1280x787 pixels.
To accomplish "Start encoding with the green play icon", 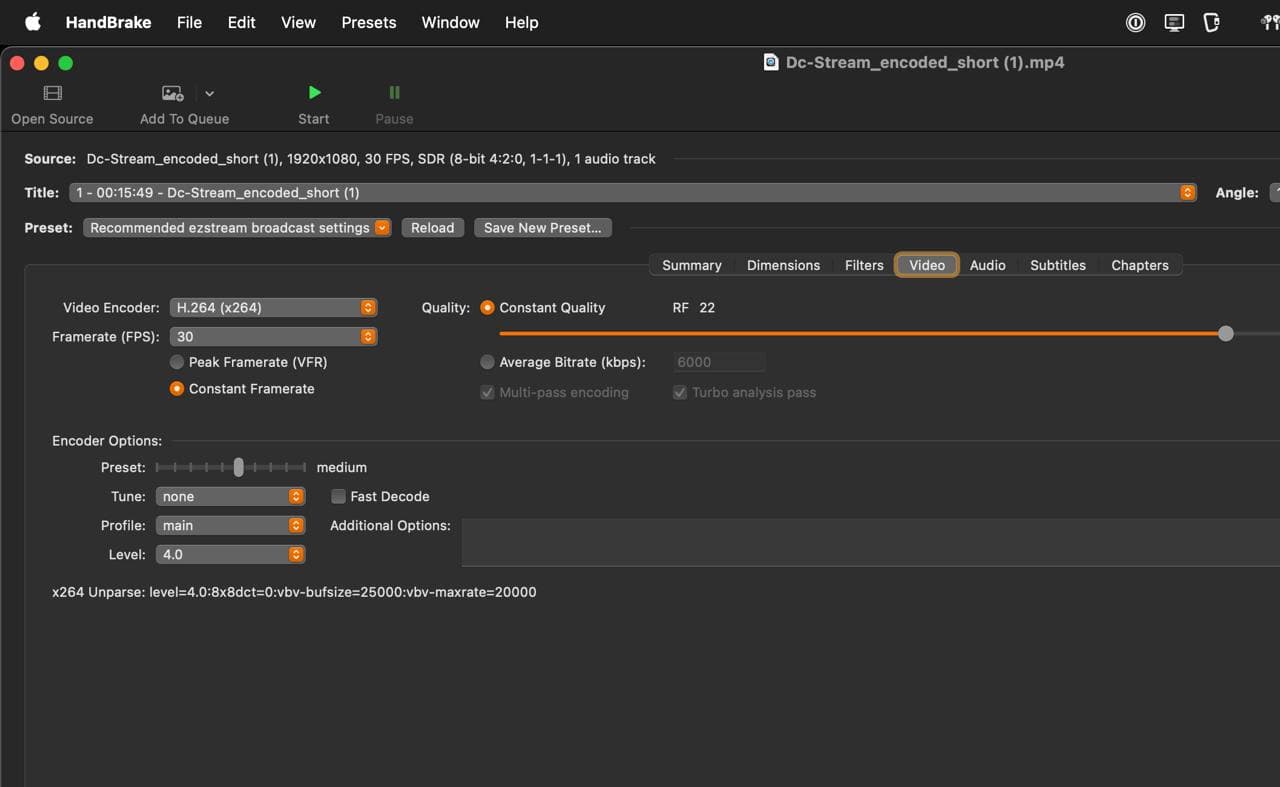I will [x=314, y=93].
